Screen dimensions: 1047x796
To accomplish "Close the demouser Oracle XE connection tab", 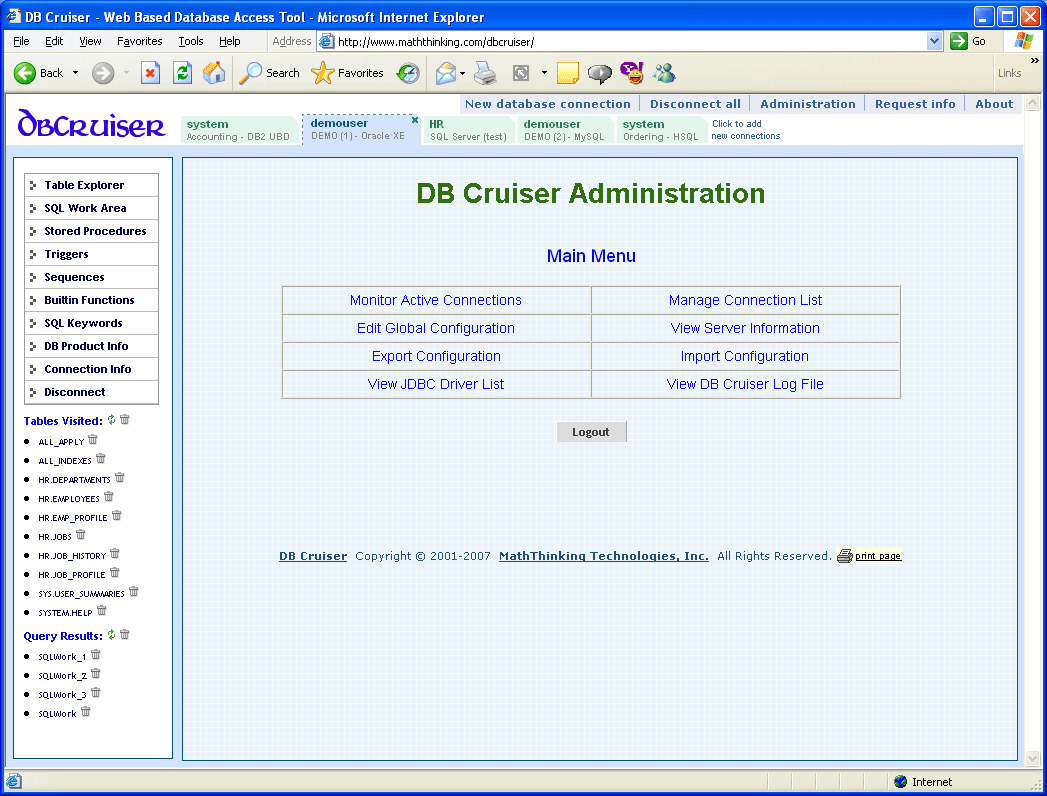I will [x=414, y=120].
